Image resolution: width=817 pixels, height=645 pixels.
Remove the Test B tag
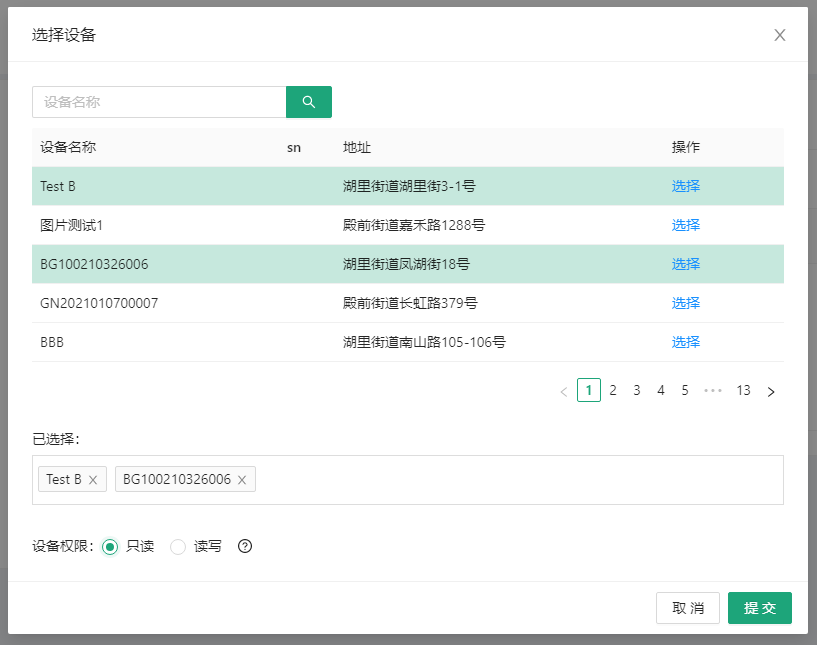(93, 480)
